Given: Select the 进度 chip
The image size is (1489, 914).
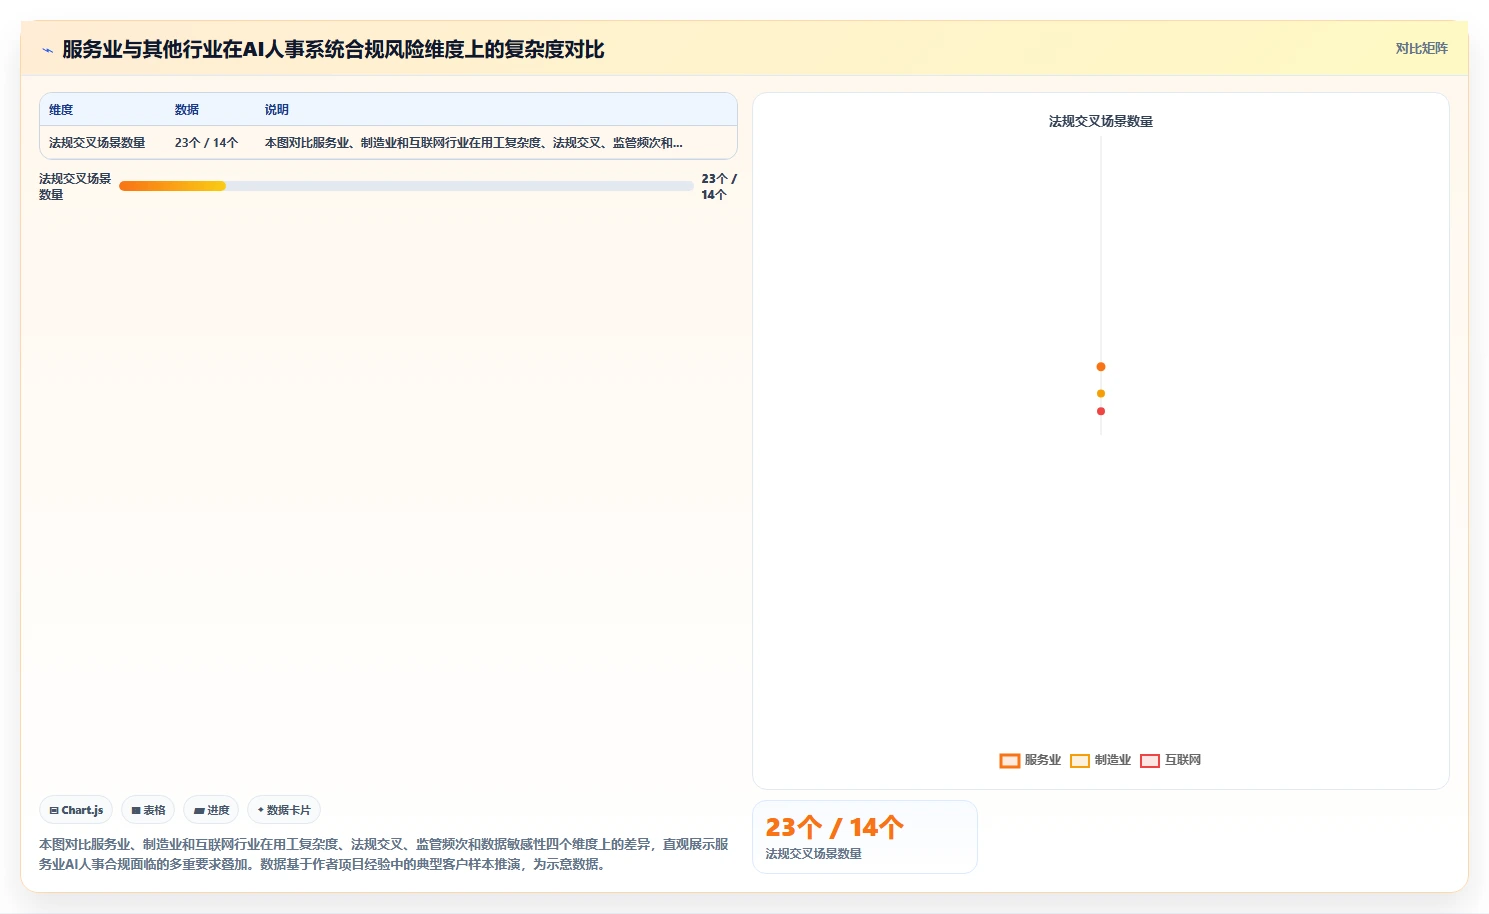Looking at the screenshot, I should tap(211, 810).
